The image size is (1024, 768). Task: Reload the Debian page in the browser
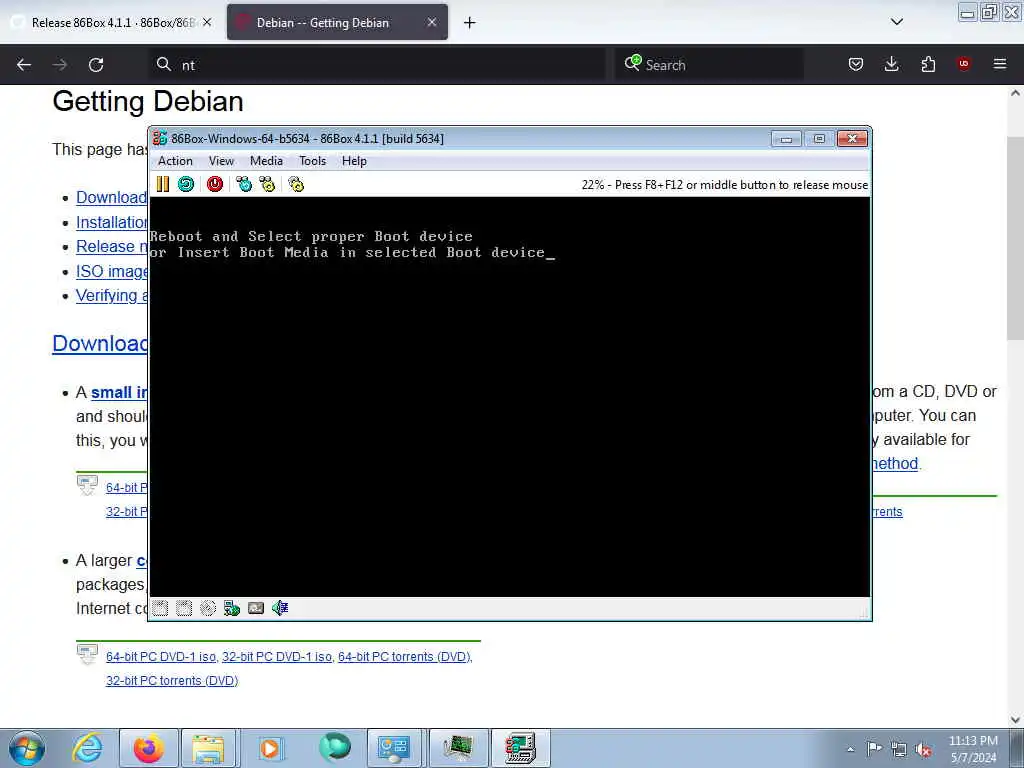coord(96,65)
